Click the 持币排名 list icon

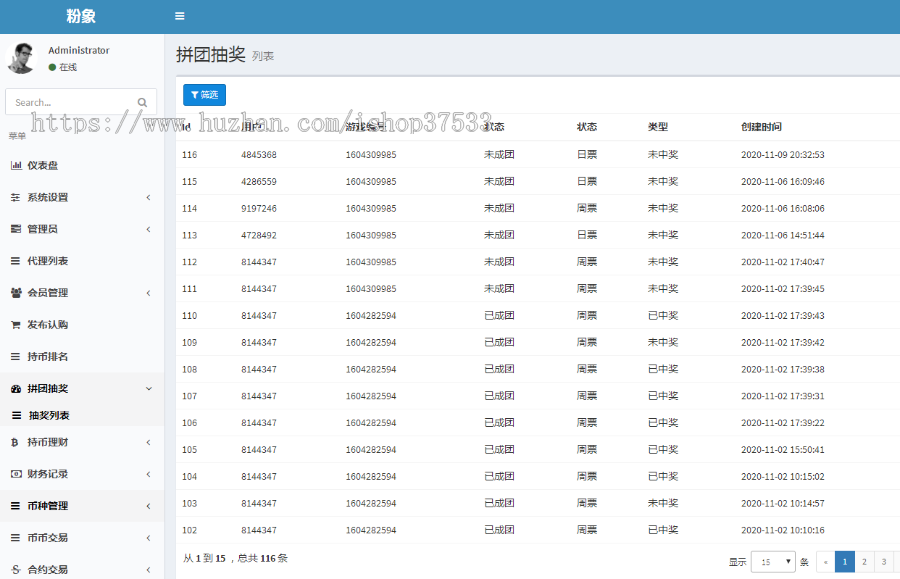15,357
